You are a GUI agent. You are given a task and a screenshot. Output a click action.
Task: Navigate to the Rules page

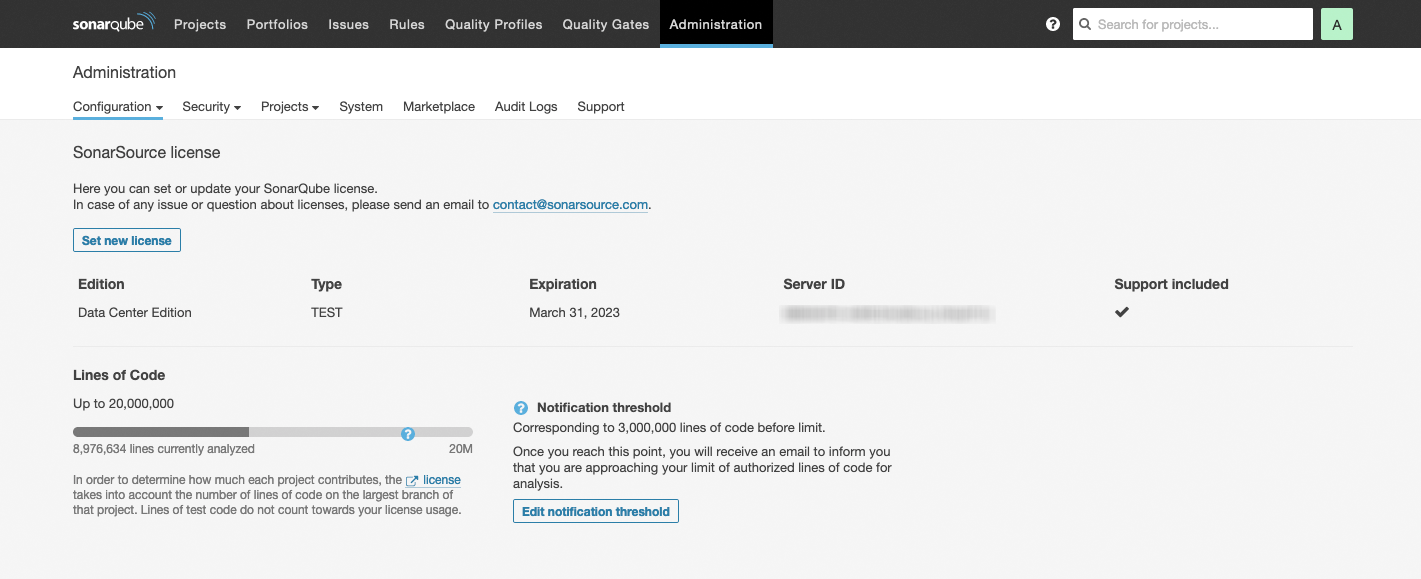[x=407, y=24]
